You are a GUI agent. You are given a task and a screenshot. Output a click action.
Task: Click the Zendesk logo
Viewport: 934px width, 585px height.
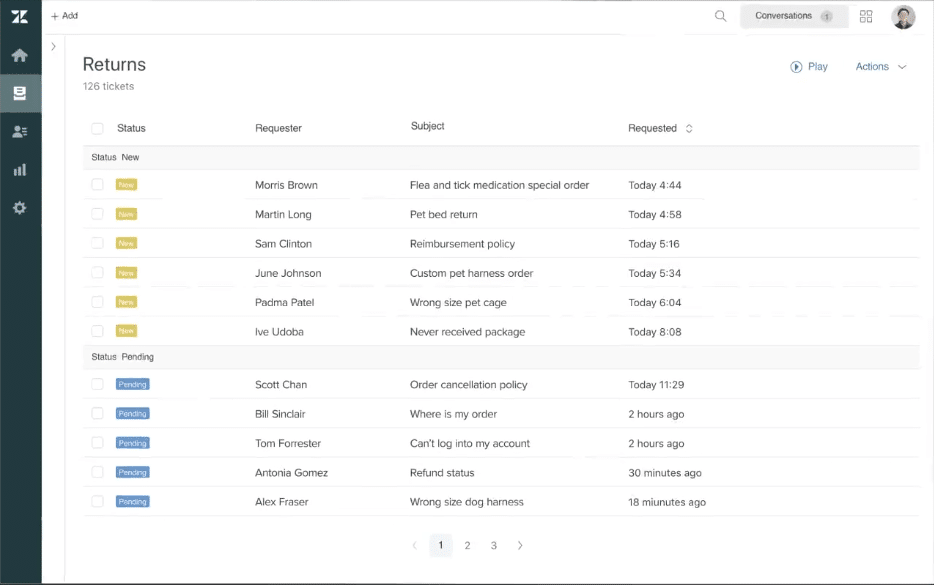[x=20, y=15]
